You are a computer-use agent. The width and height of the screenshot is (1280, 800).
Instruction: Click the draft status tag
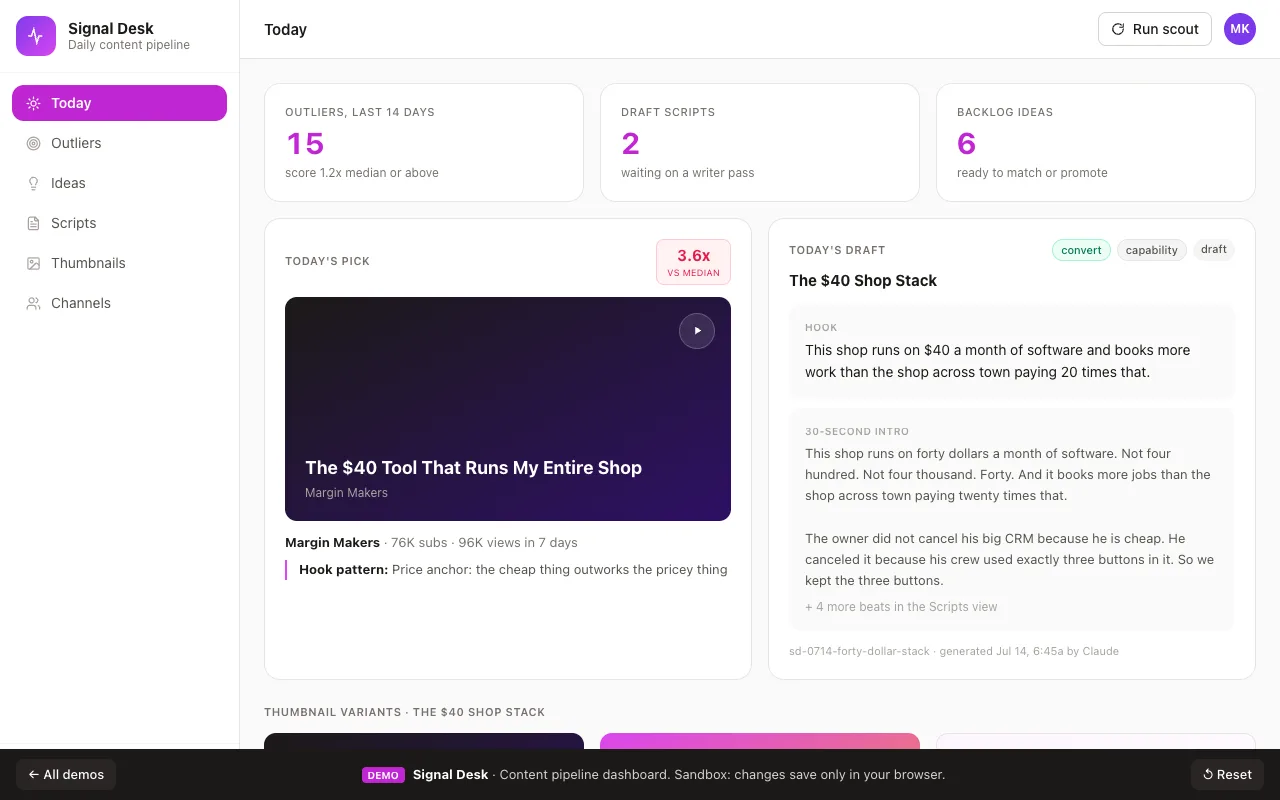coord(1214,250)
